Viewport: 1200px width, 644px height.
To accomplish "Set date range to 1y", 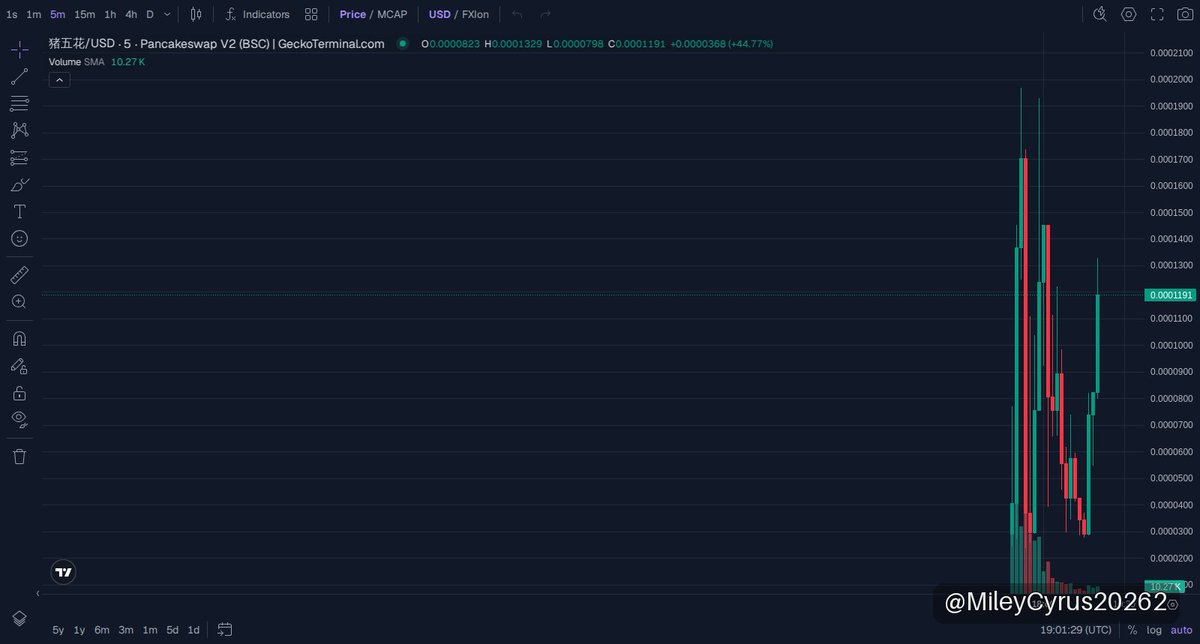I will [79, 630].
